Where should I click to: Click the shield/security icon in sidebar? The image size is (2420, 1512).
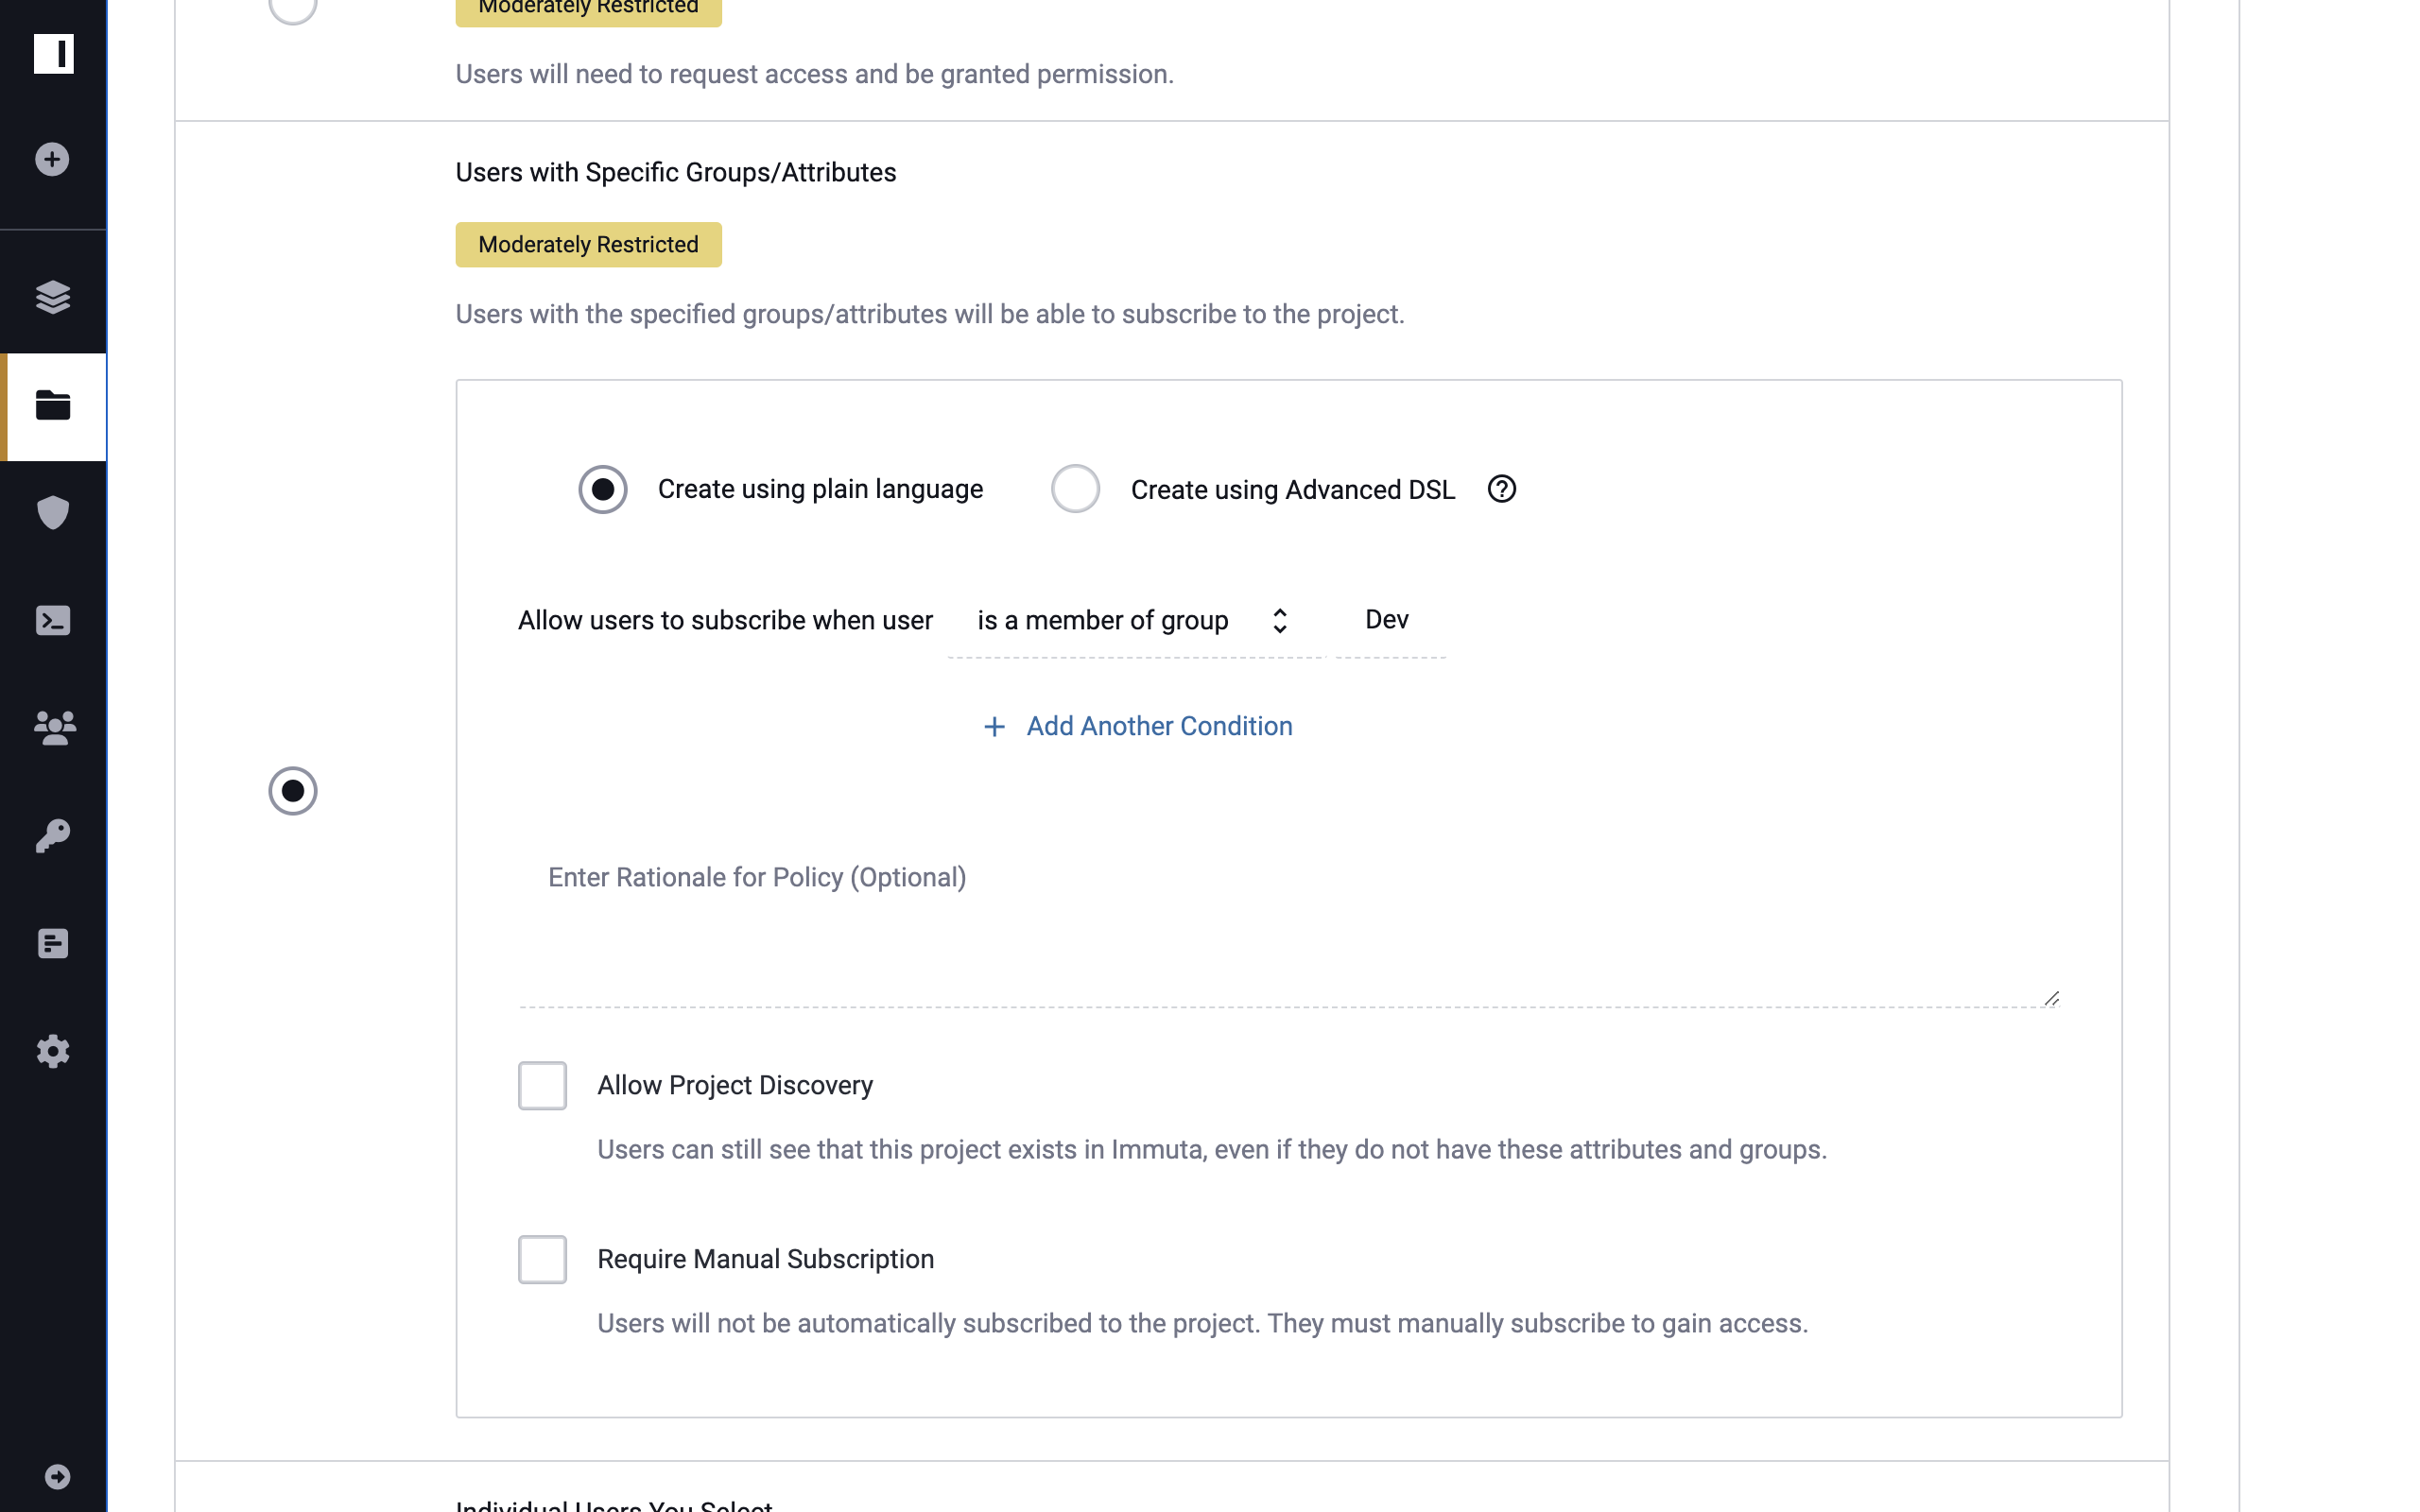click(x=52, y=512)
